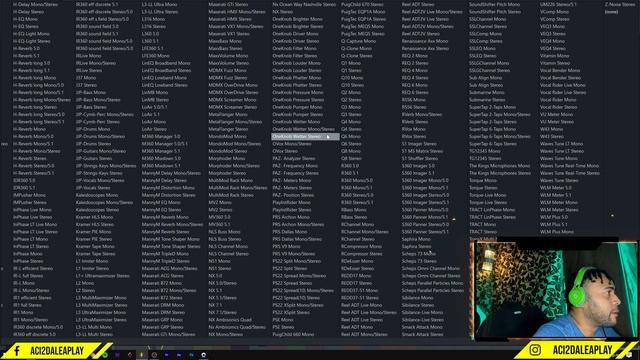Viewport: 640px width, 360px height.
Task: Choose OneKnob Wetter Mono
Action: (296, 122)
